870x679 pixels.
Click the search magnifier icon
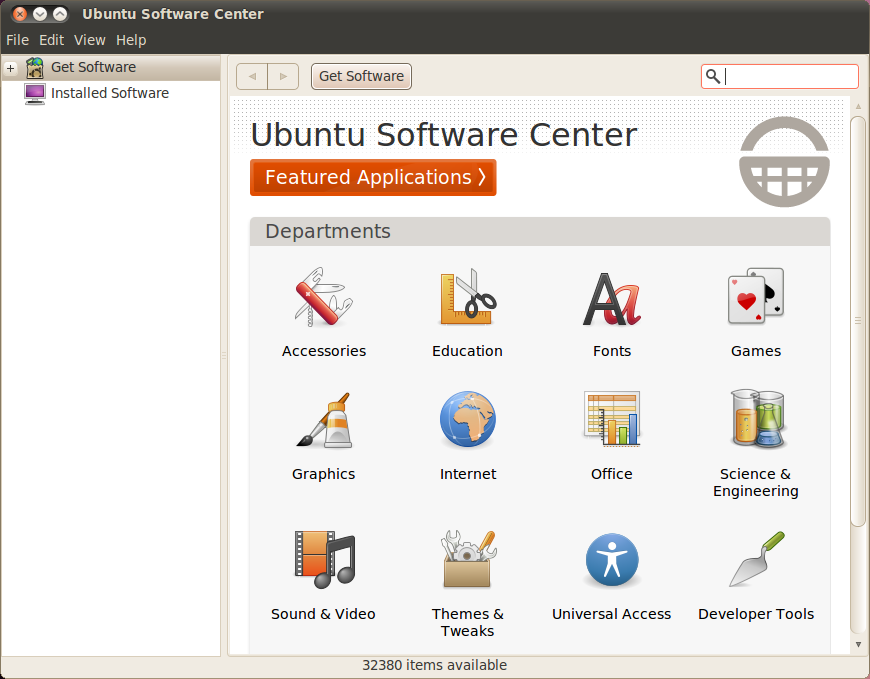(713, 76)
